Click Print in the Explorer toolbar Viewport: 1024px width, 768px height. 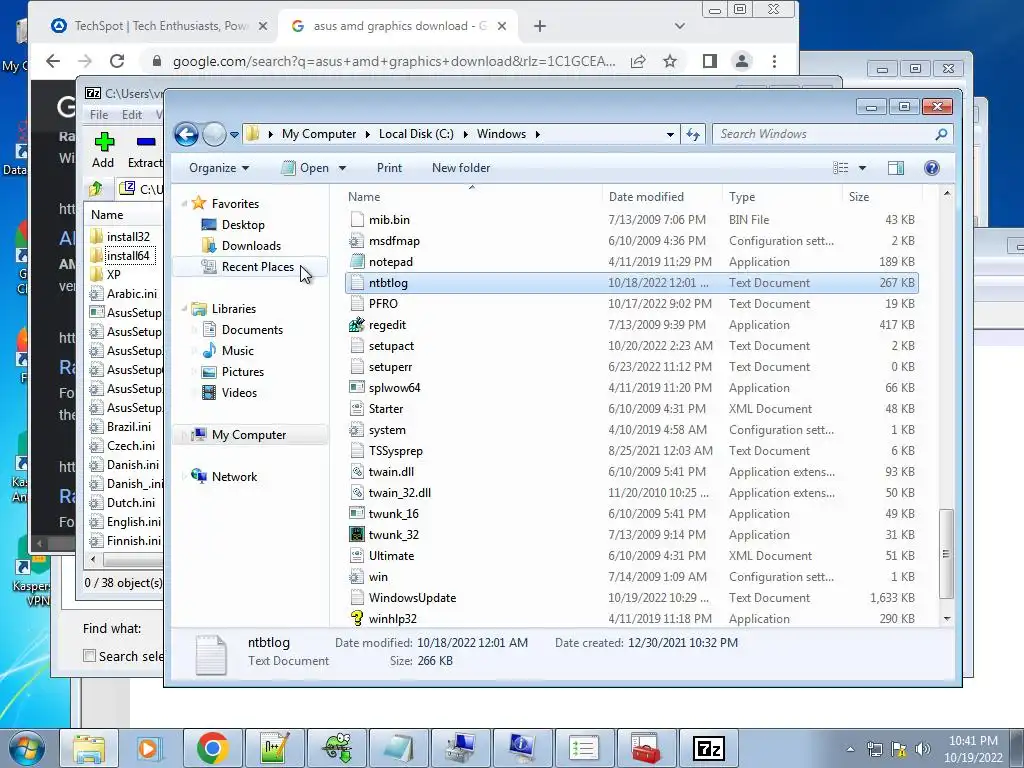point(389,168)
